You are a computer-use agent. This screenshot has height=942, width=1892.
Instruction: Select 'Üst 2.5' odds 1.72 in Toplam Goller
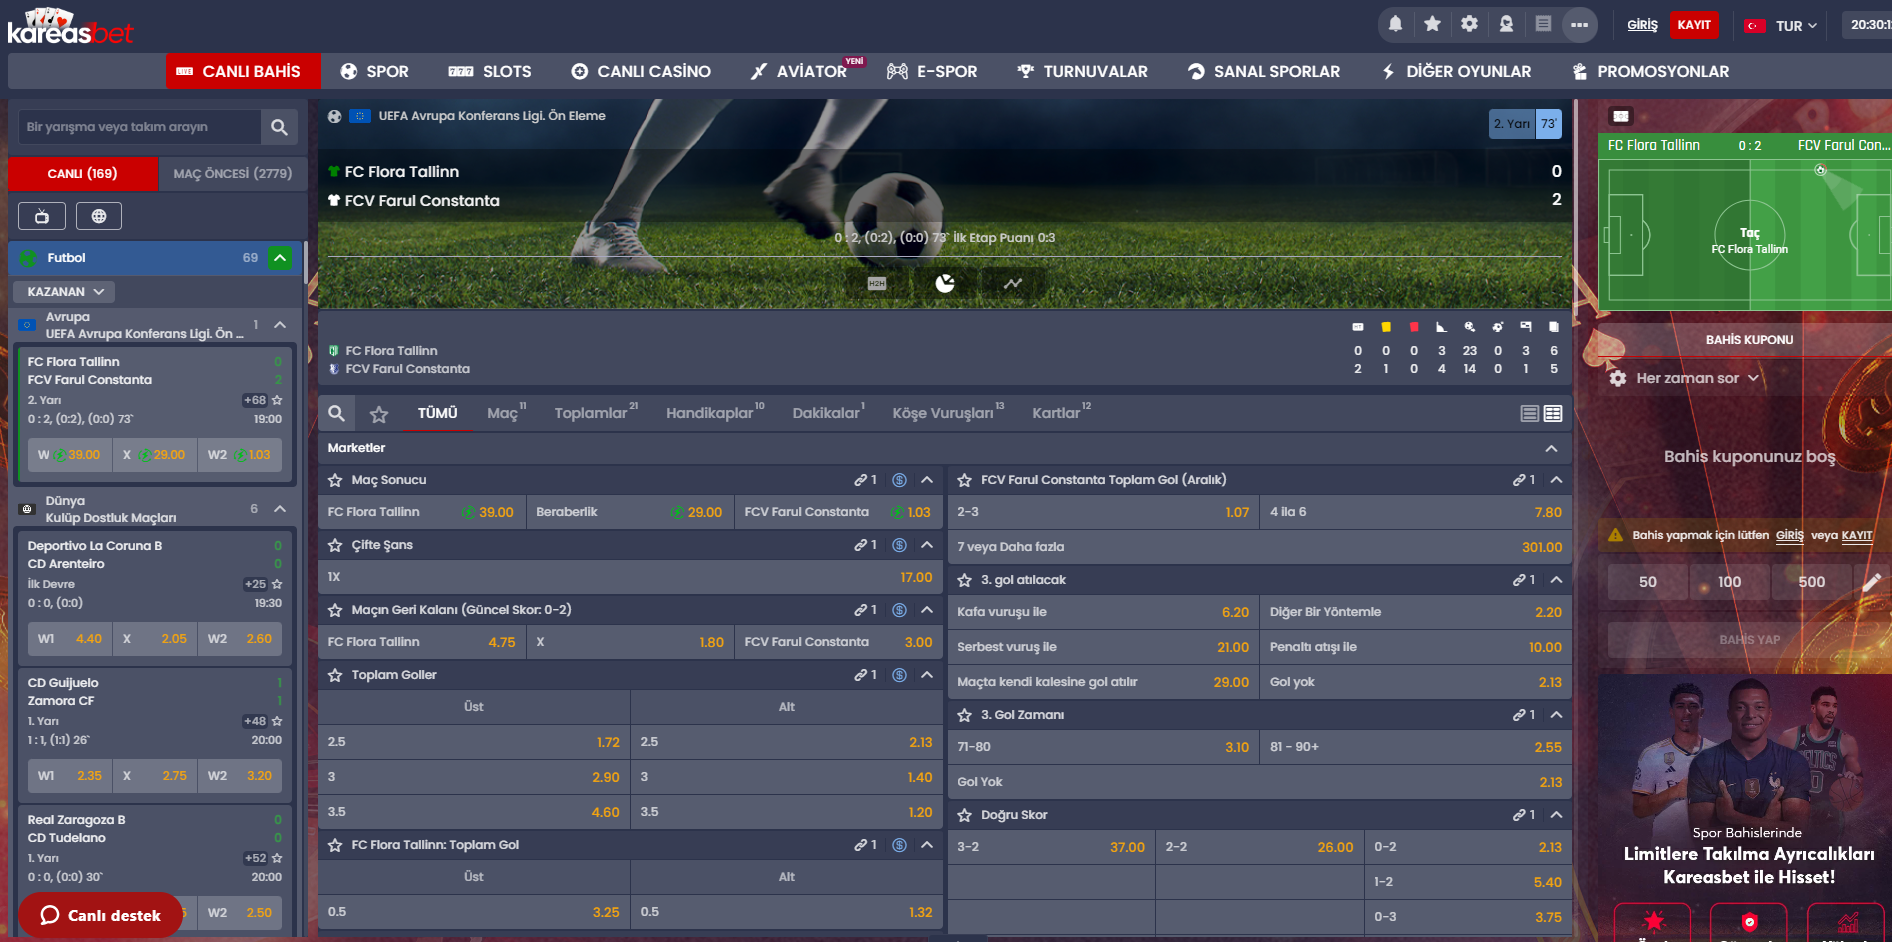click(x=474, y=742)
